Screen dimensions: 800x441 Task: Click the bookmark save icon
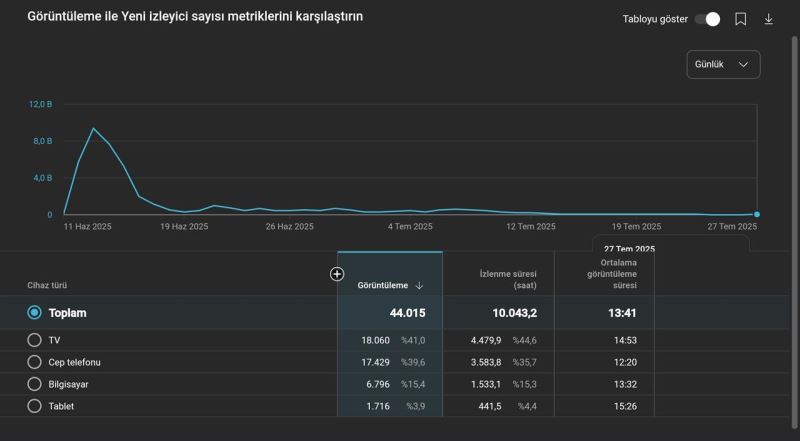pos(741,19)
